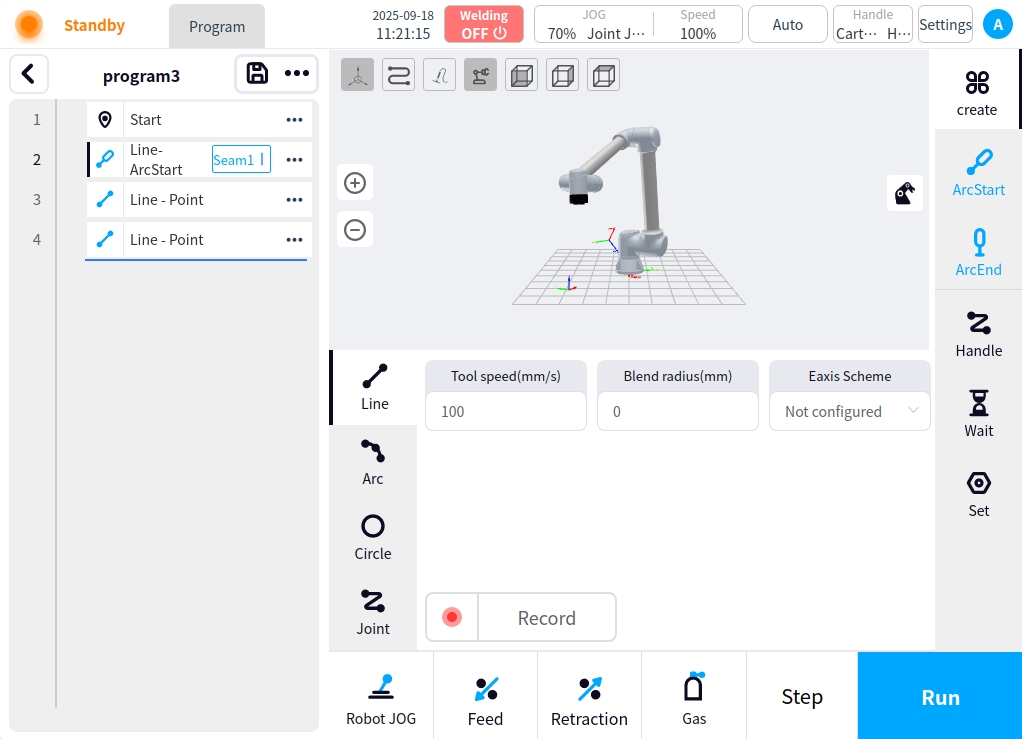Click the Tool speed input field

click(505, 411)
